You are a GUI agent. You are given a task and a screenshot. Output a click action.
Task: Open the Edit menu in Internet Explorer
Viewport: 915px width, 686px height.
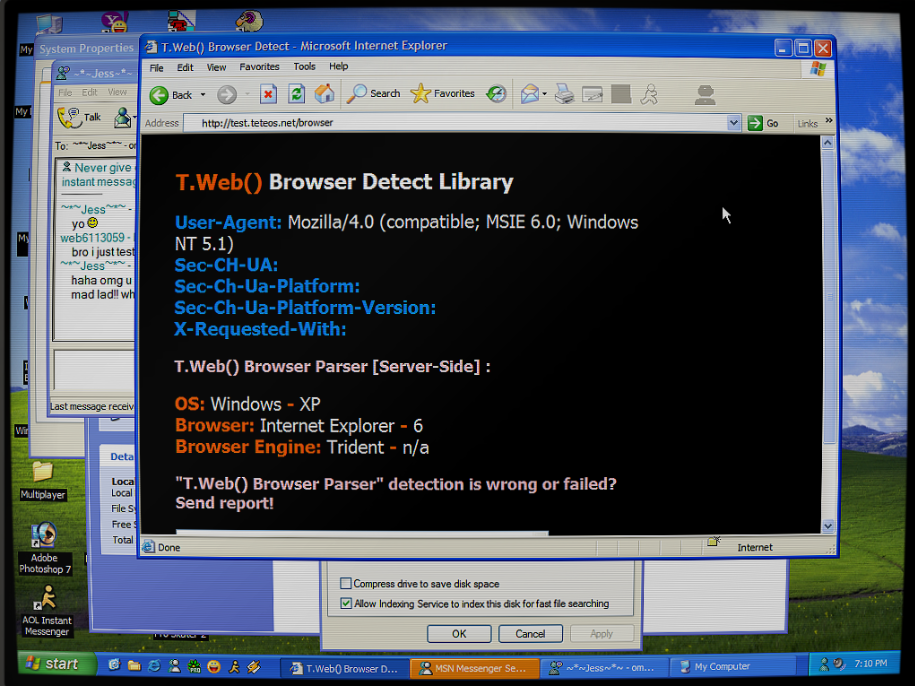tap(185, 67)
